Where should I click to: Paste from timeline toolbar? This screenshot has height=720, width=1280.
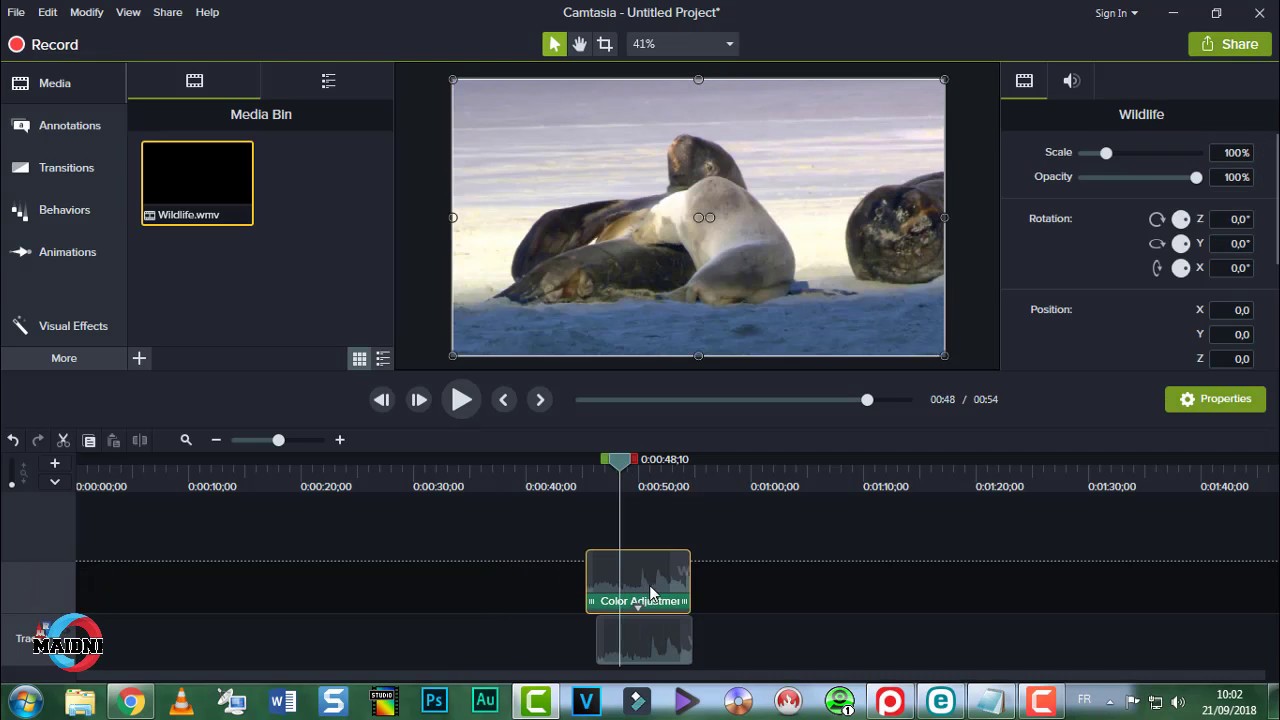[x=114, y=440]
